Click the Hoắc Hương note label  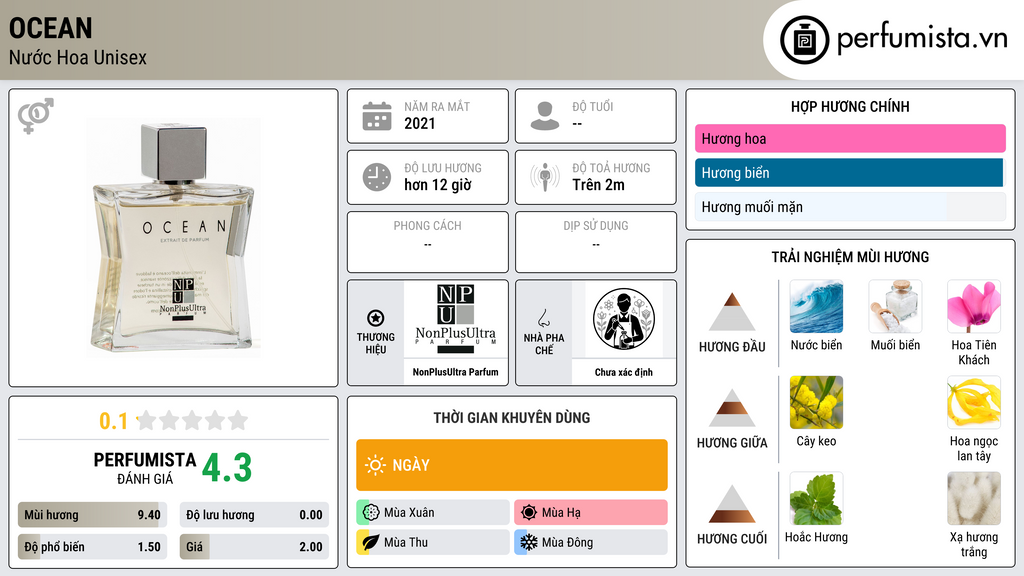coord(816,537)
